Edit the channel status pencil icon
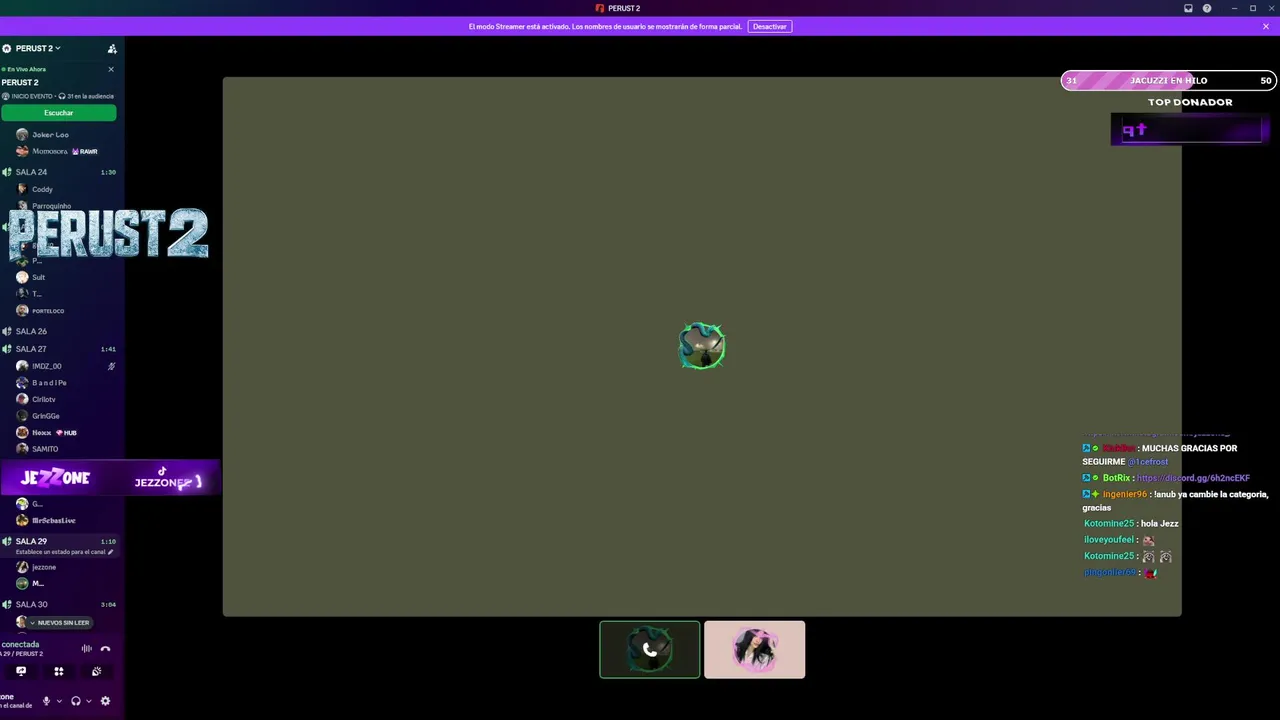 (x=111, y=552)
